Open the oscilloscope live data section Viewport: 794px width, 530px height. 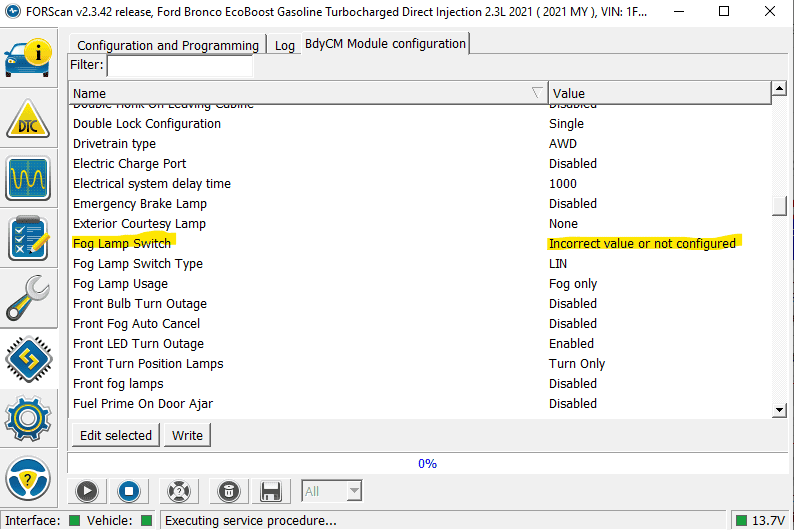(28, 178)
